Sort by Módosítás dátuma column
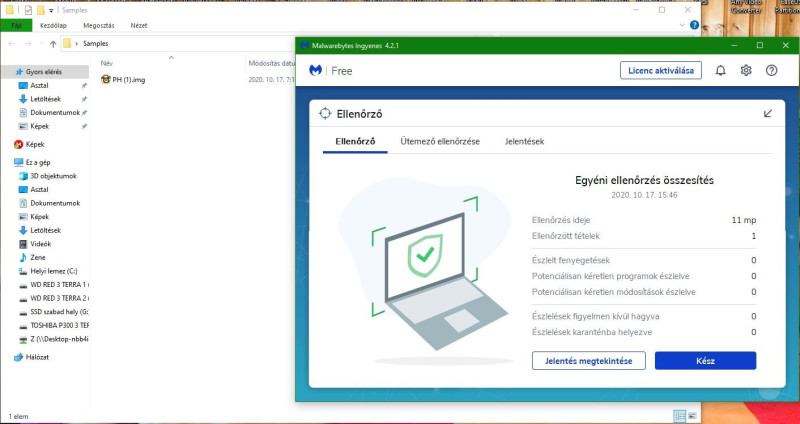800x424 pixels. (x=270, y=63)
